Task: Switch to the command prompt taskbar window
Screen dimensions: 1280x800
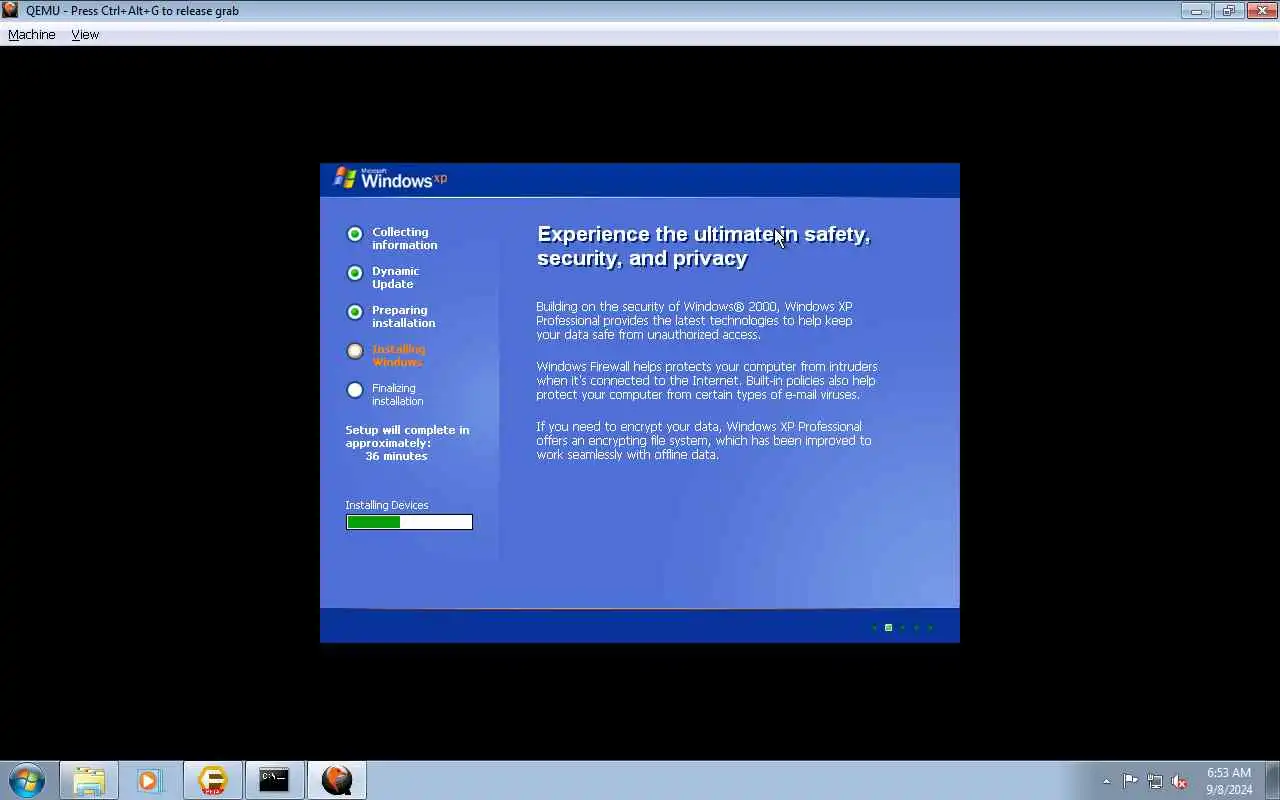Action: click(x=274, y=780)
